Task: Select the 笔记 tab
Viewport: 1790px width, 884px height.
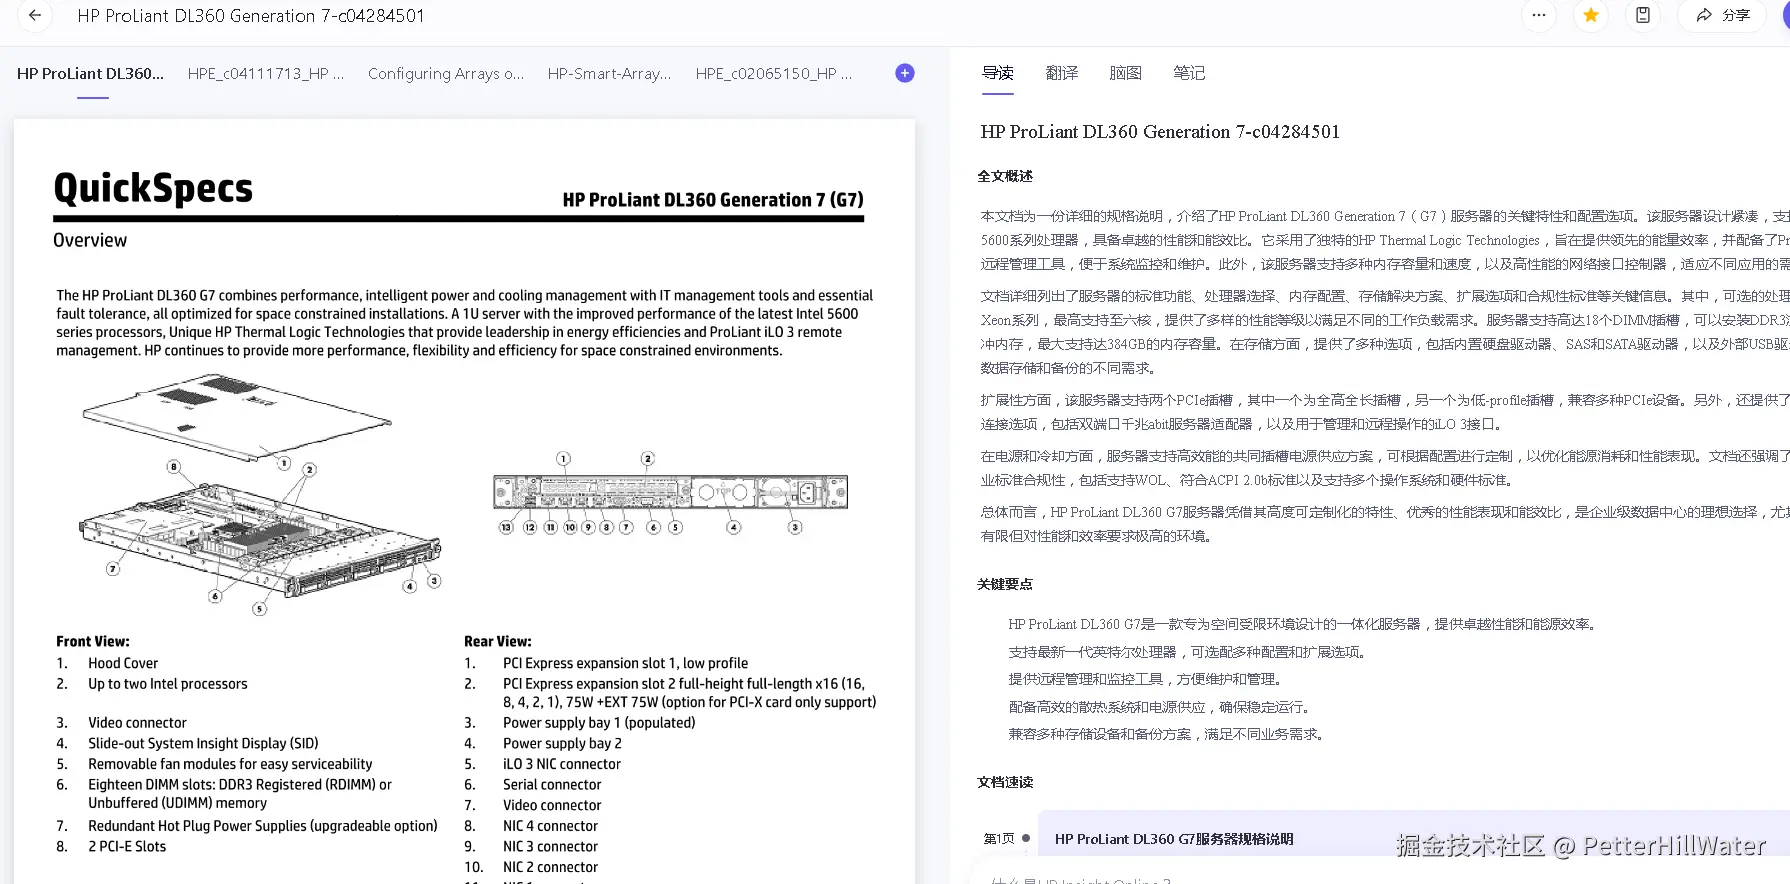Action: click(1189, 73)
